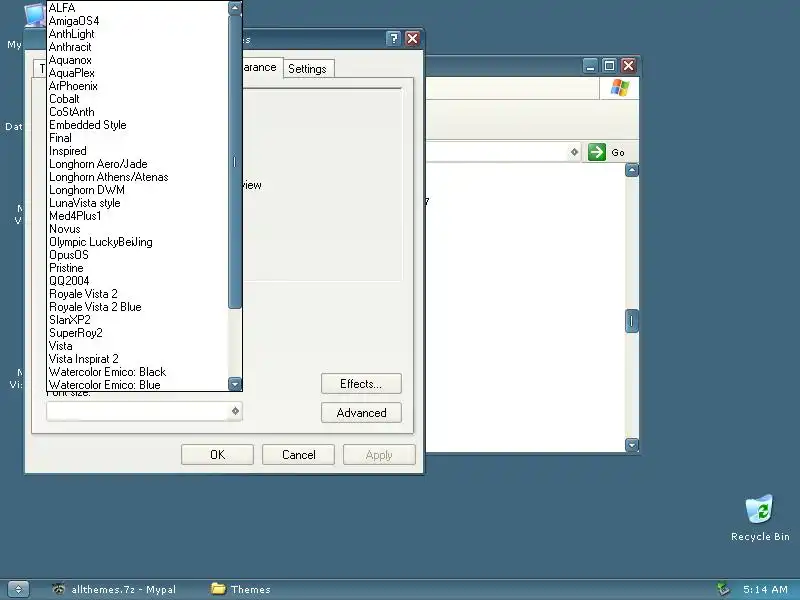Open the Effects... dialog

pyautogui.click(x=361, y=384)
